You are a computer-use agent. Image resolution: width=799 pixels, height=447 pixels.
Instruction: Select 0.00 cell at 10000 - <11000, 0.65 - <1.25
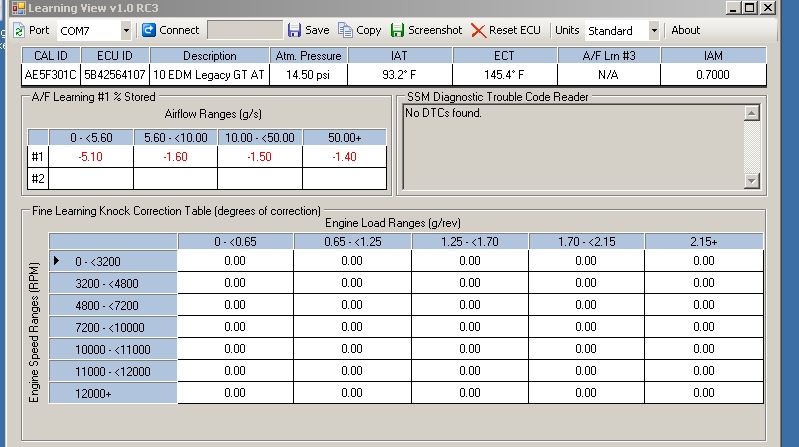(x=353, y=349)
